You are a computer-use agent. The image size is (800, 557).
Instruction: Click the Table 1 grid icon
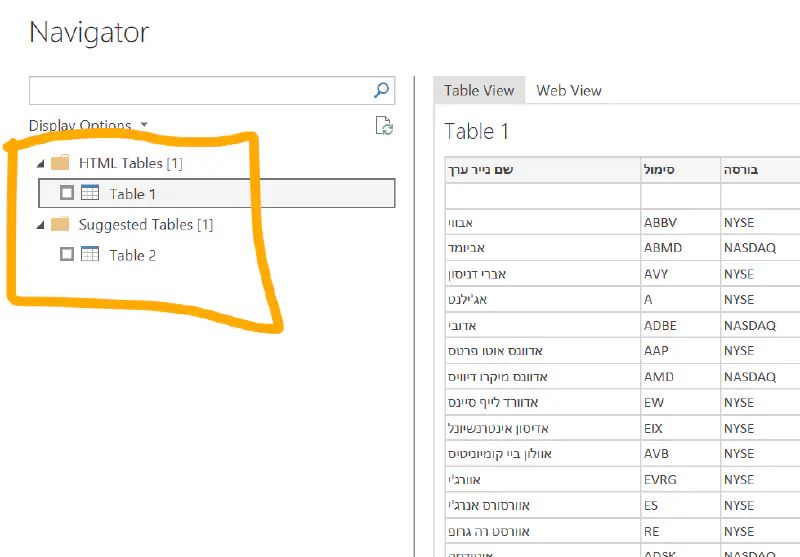point(90,193)
